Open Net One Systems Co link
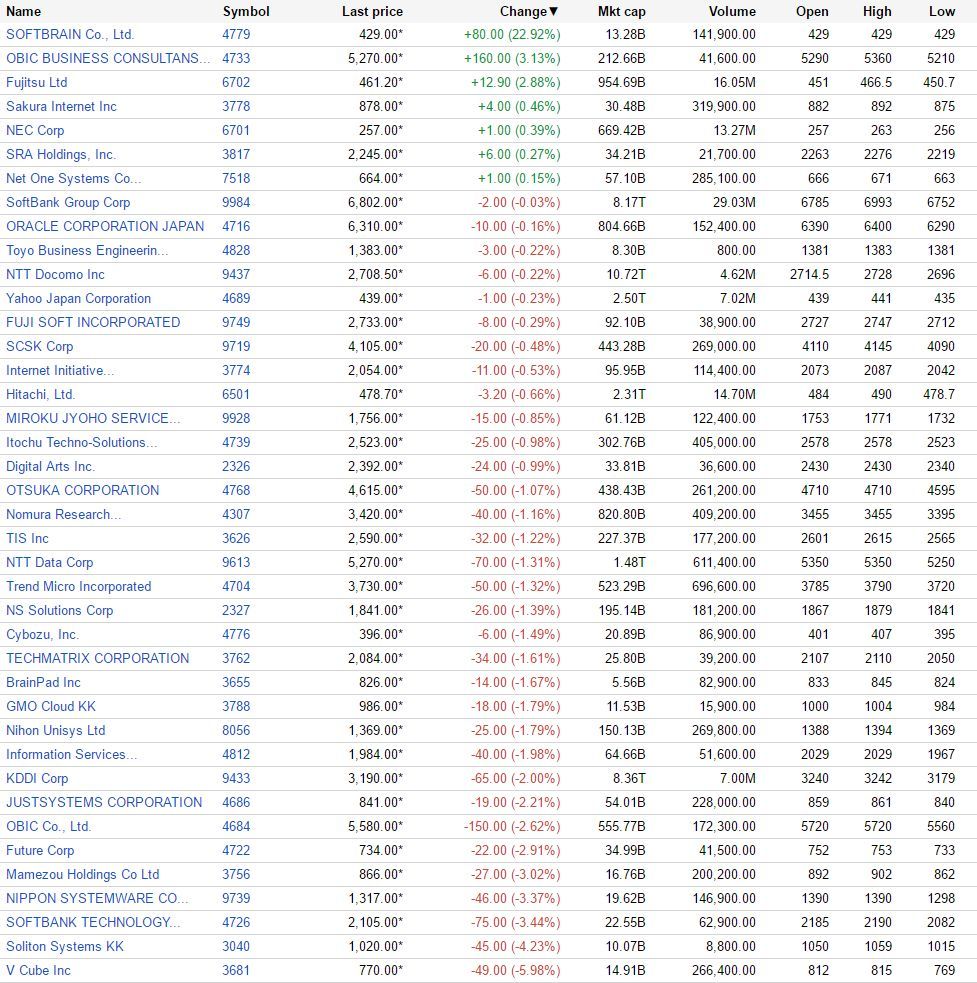Screen dimensions: 977x983 [x=73, y=179]
